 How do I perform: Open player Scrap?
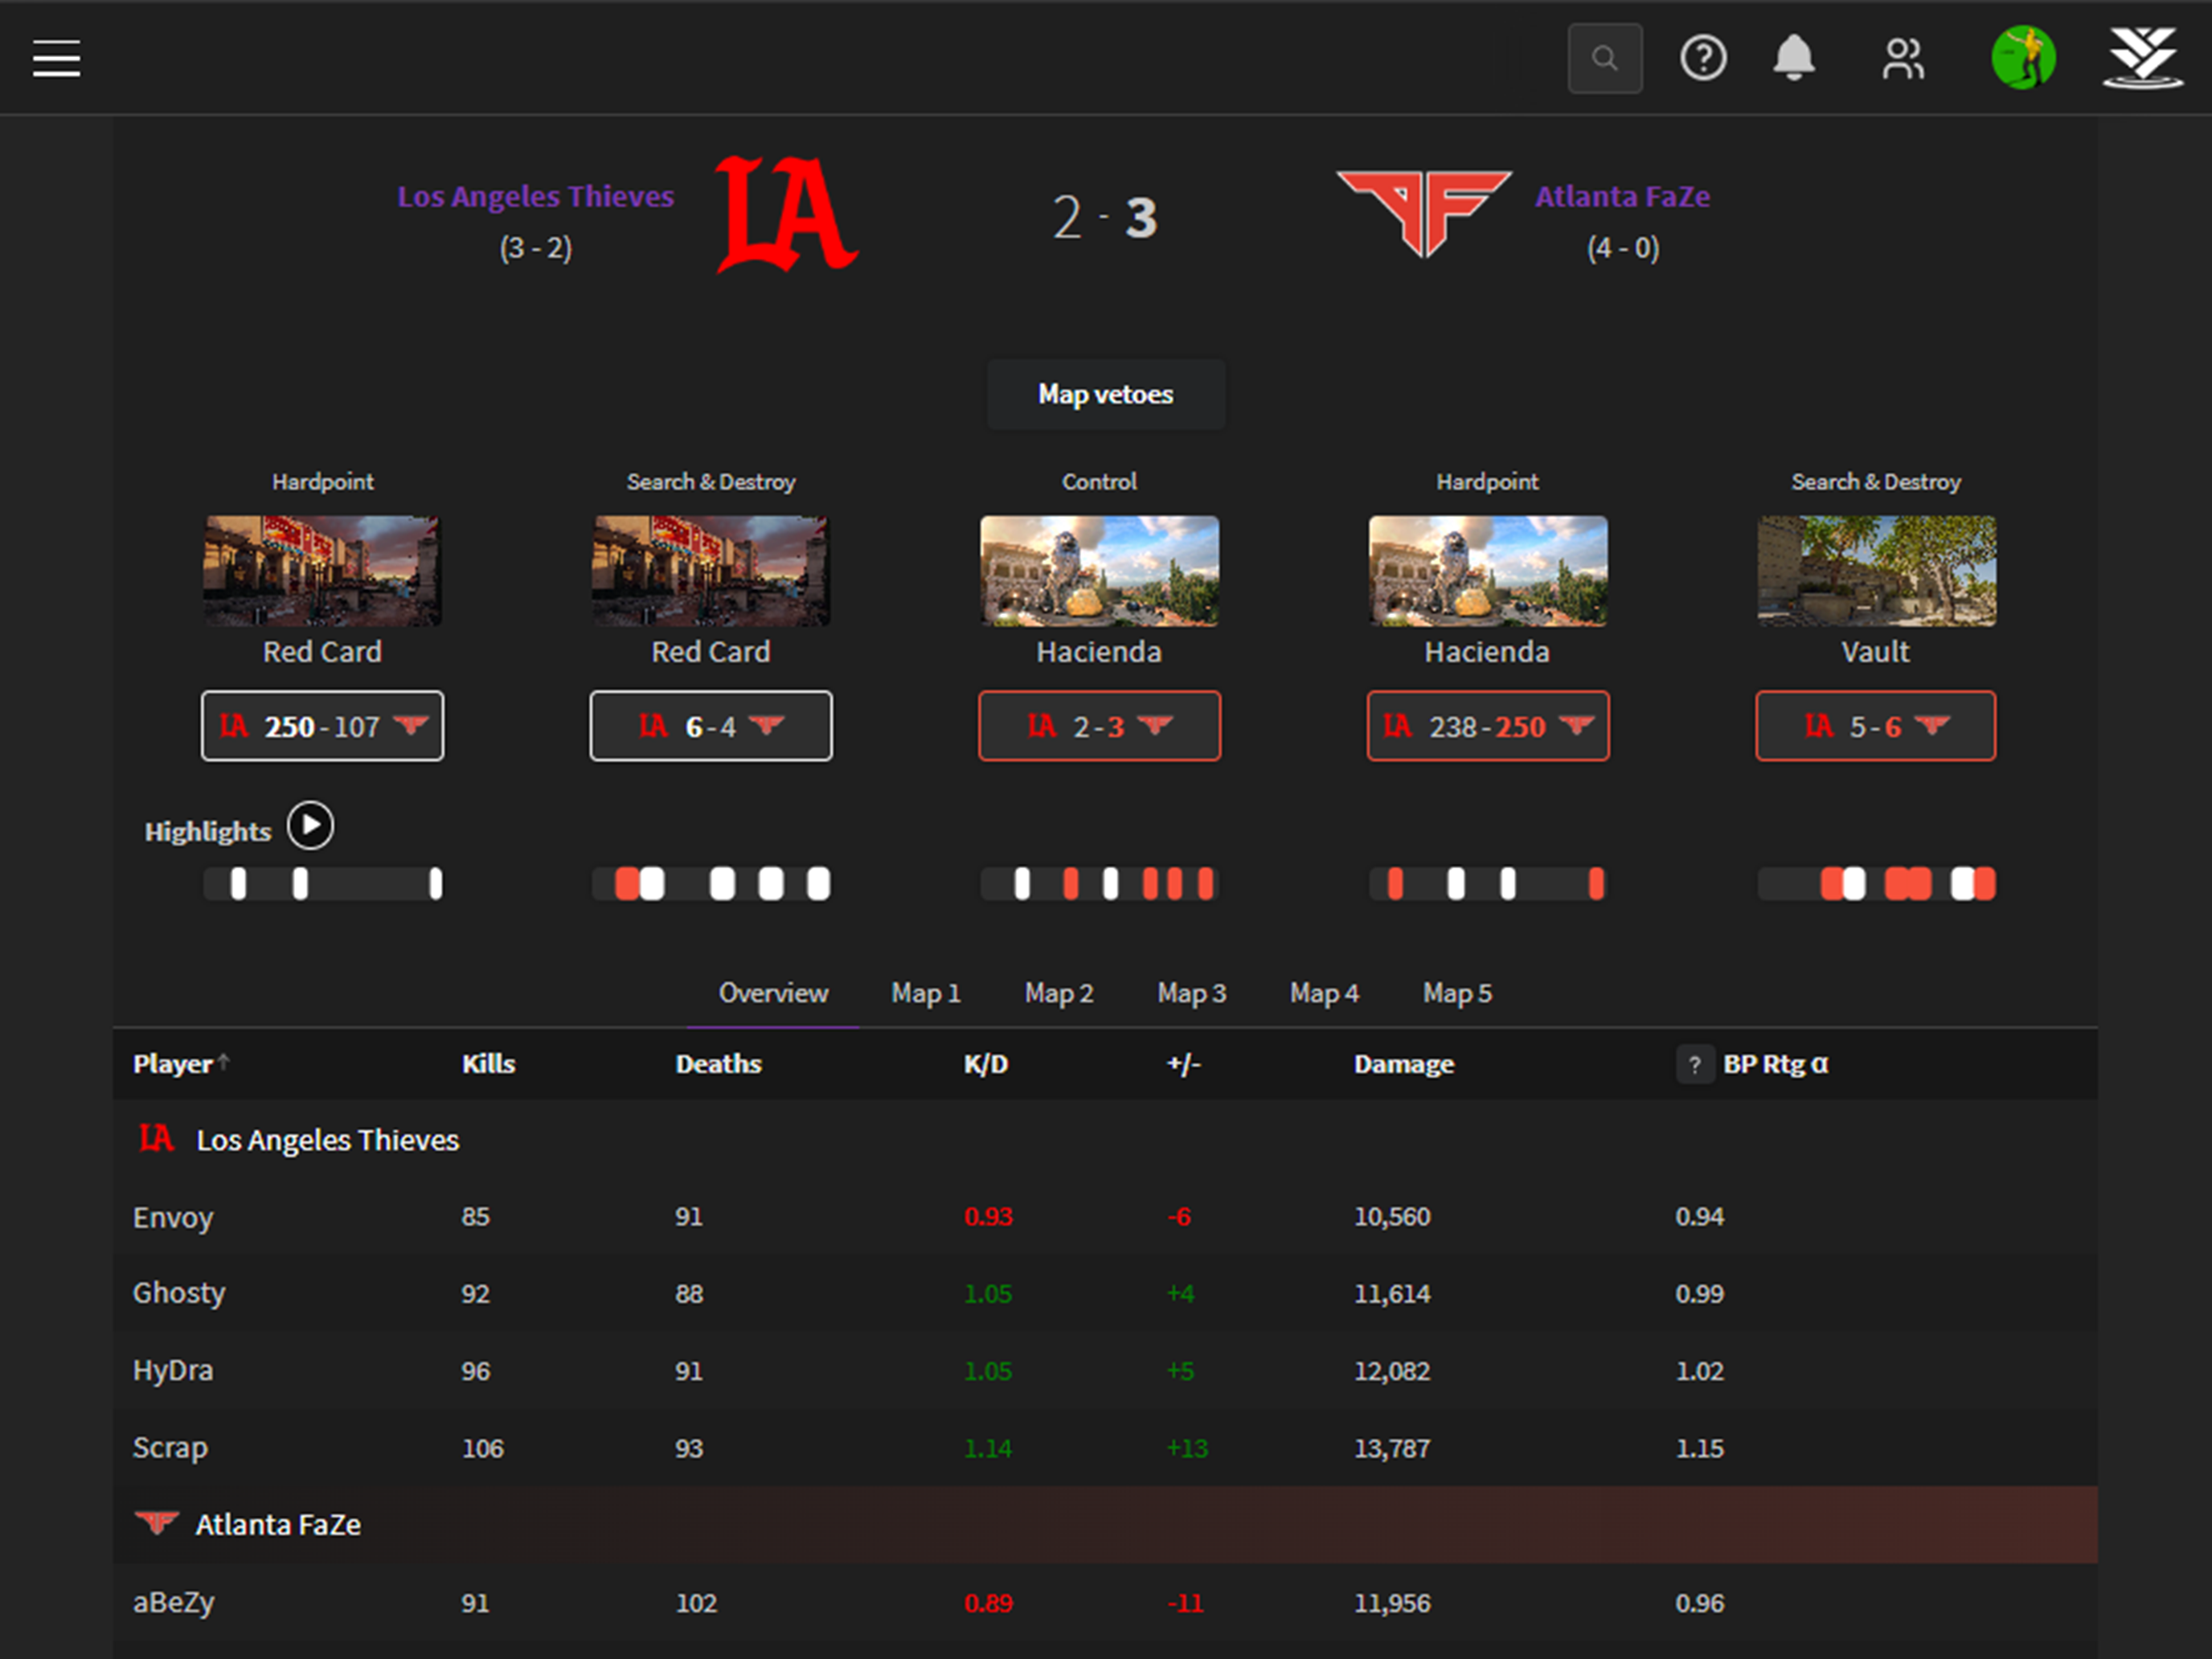(170, 1447)
